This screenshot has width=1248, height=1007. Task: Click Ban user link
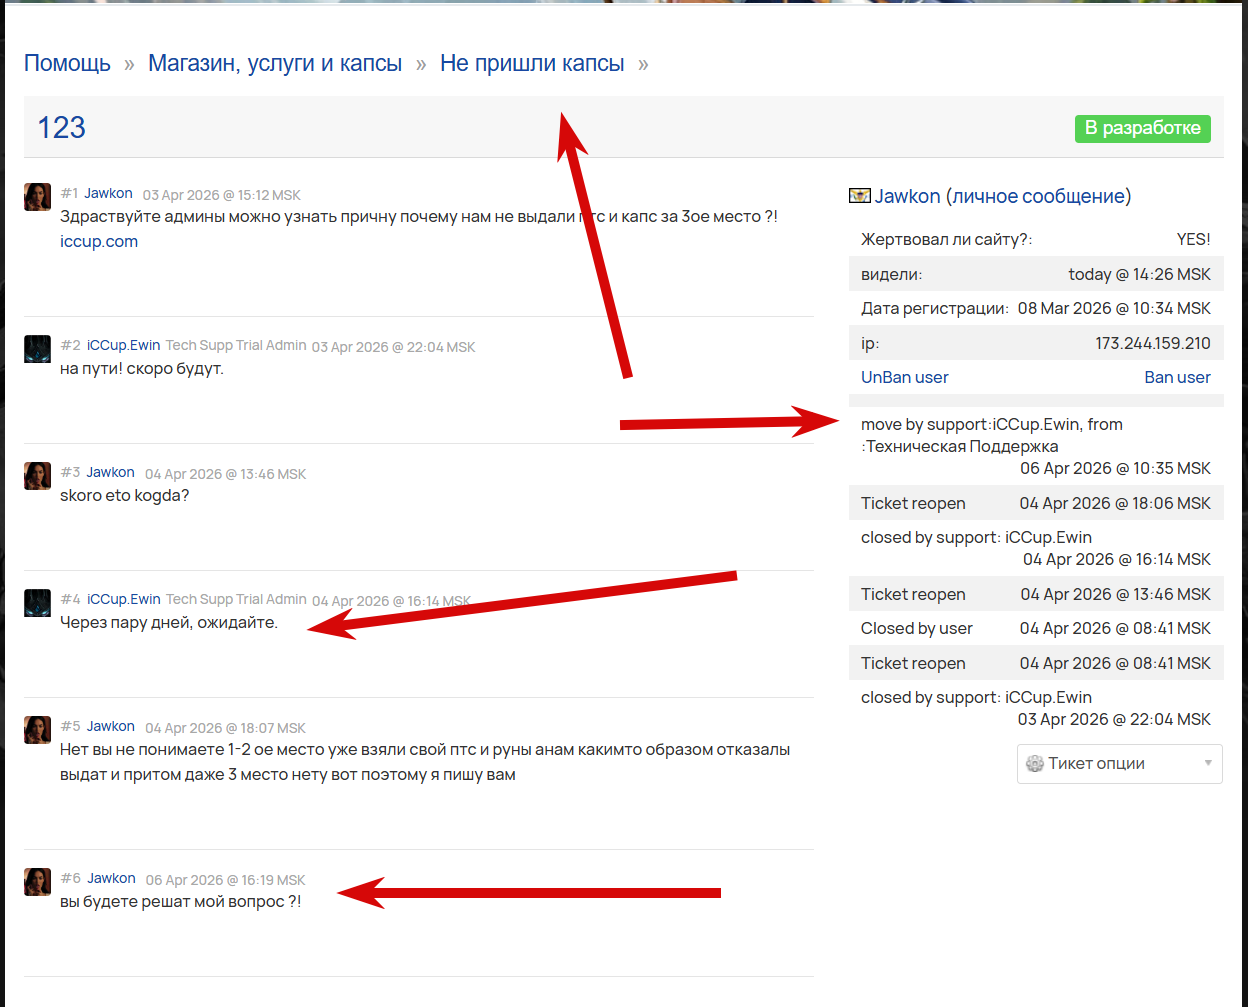(x=1177, y=377)
